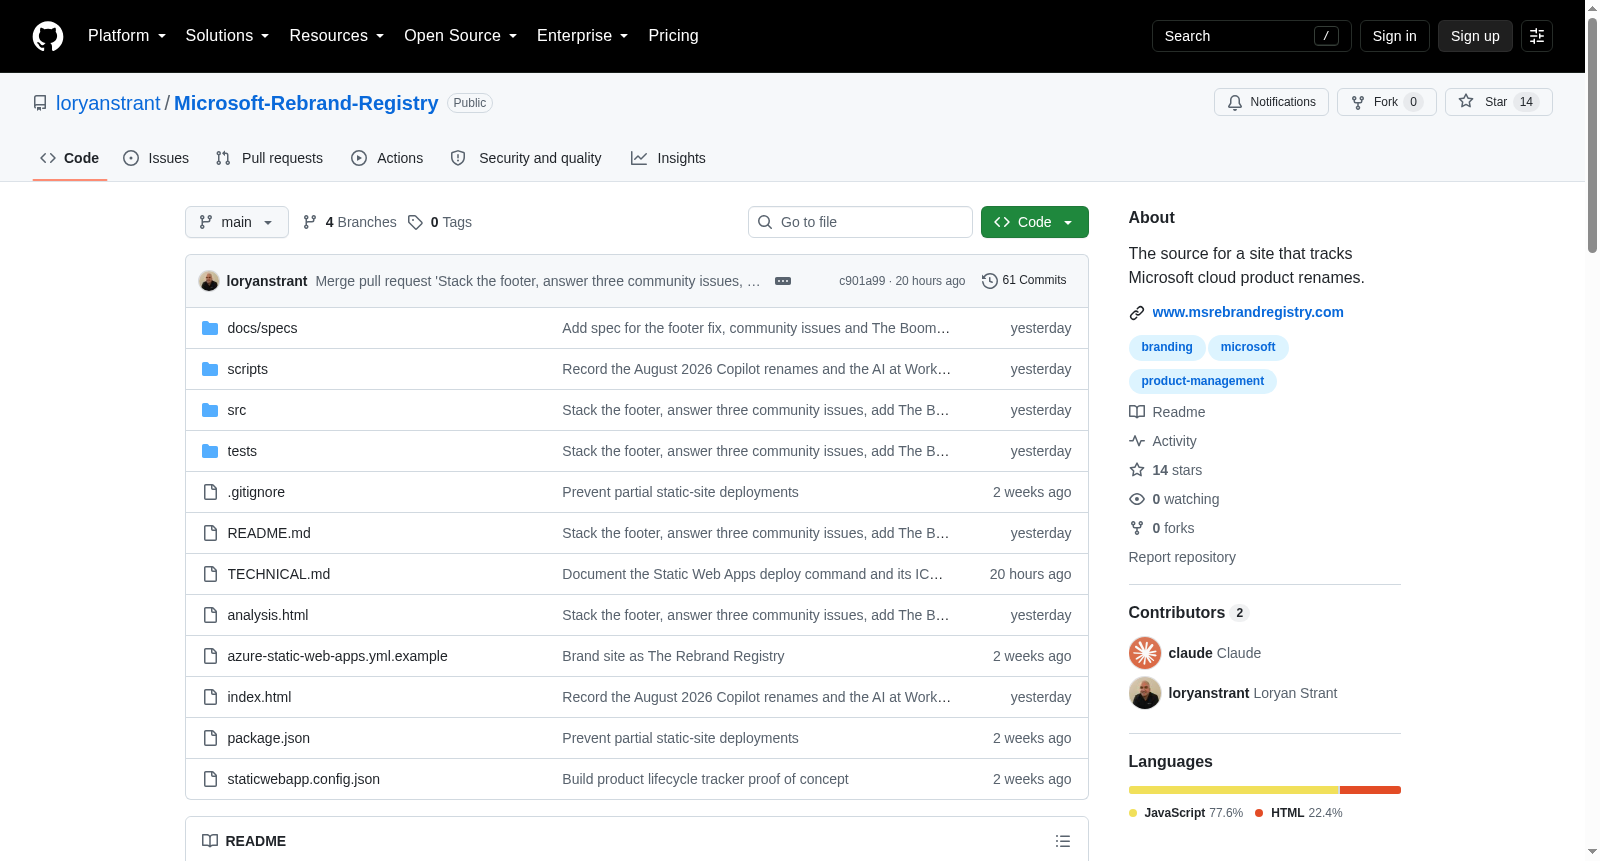Click the file icon beside .gitignore
The width and height of the screenshot is (1600, 861).
(x=210, y=492)
